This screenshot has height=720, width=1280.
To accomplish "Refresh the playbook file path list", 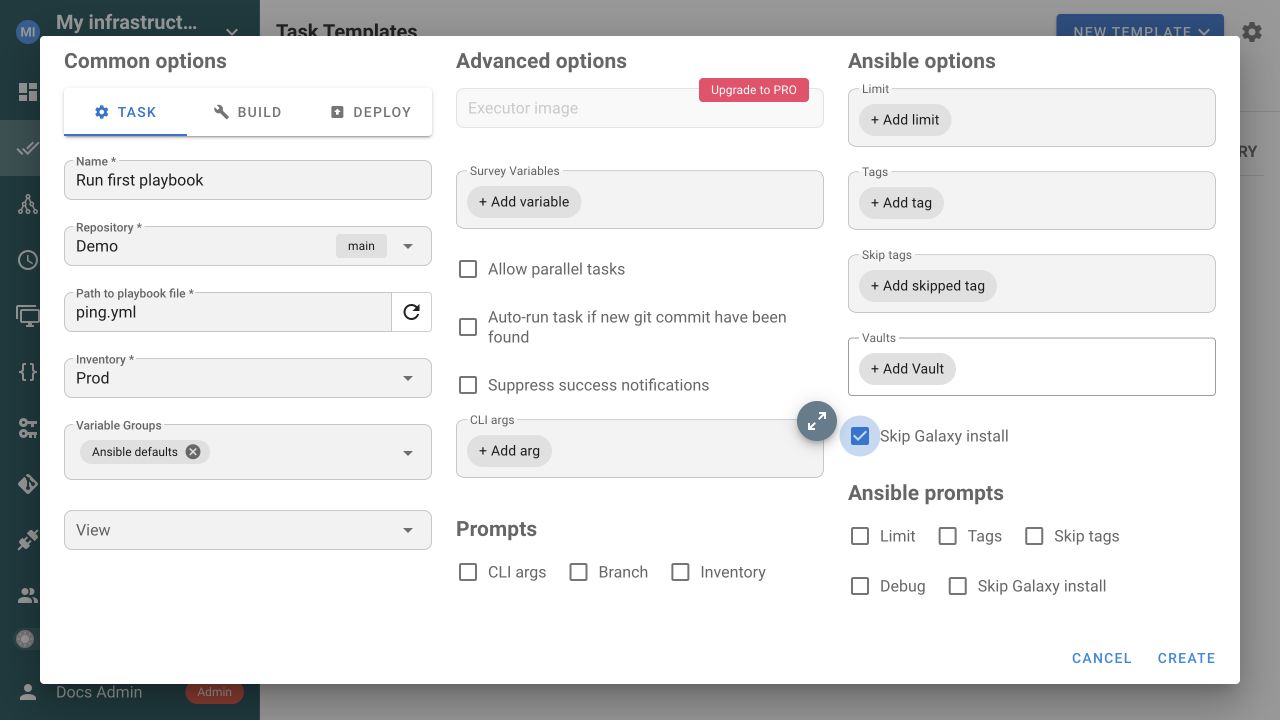I will (x=411, y=312).
